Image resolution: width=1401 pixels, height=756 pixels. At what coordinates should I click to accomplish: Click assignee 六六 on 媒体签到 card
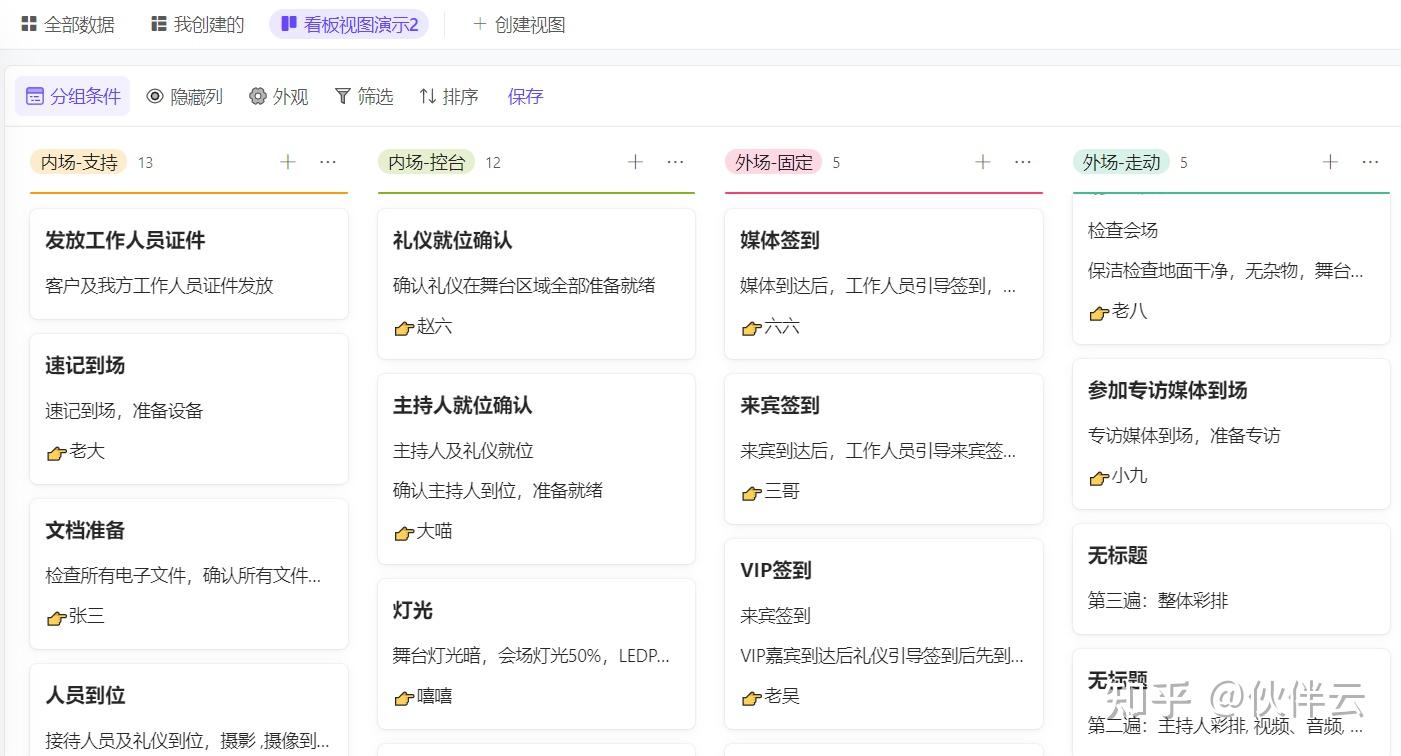coord(771,326)
